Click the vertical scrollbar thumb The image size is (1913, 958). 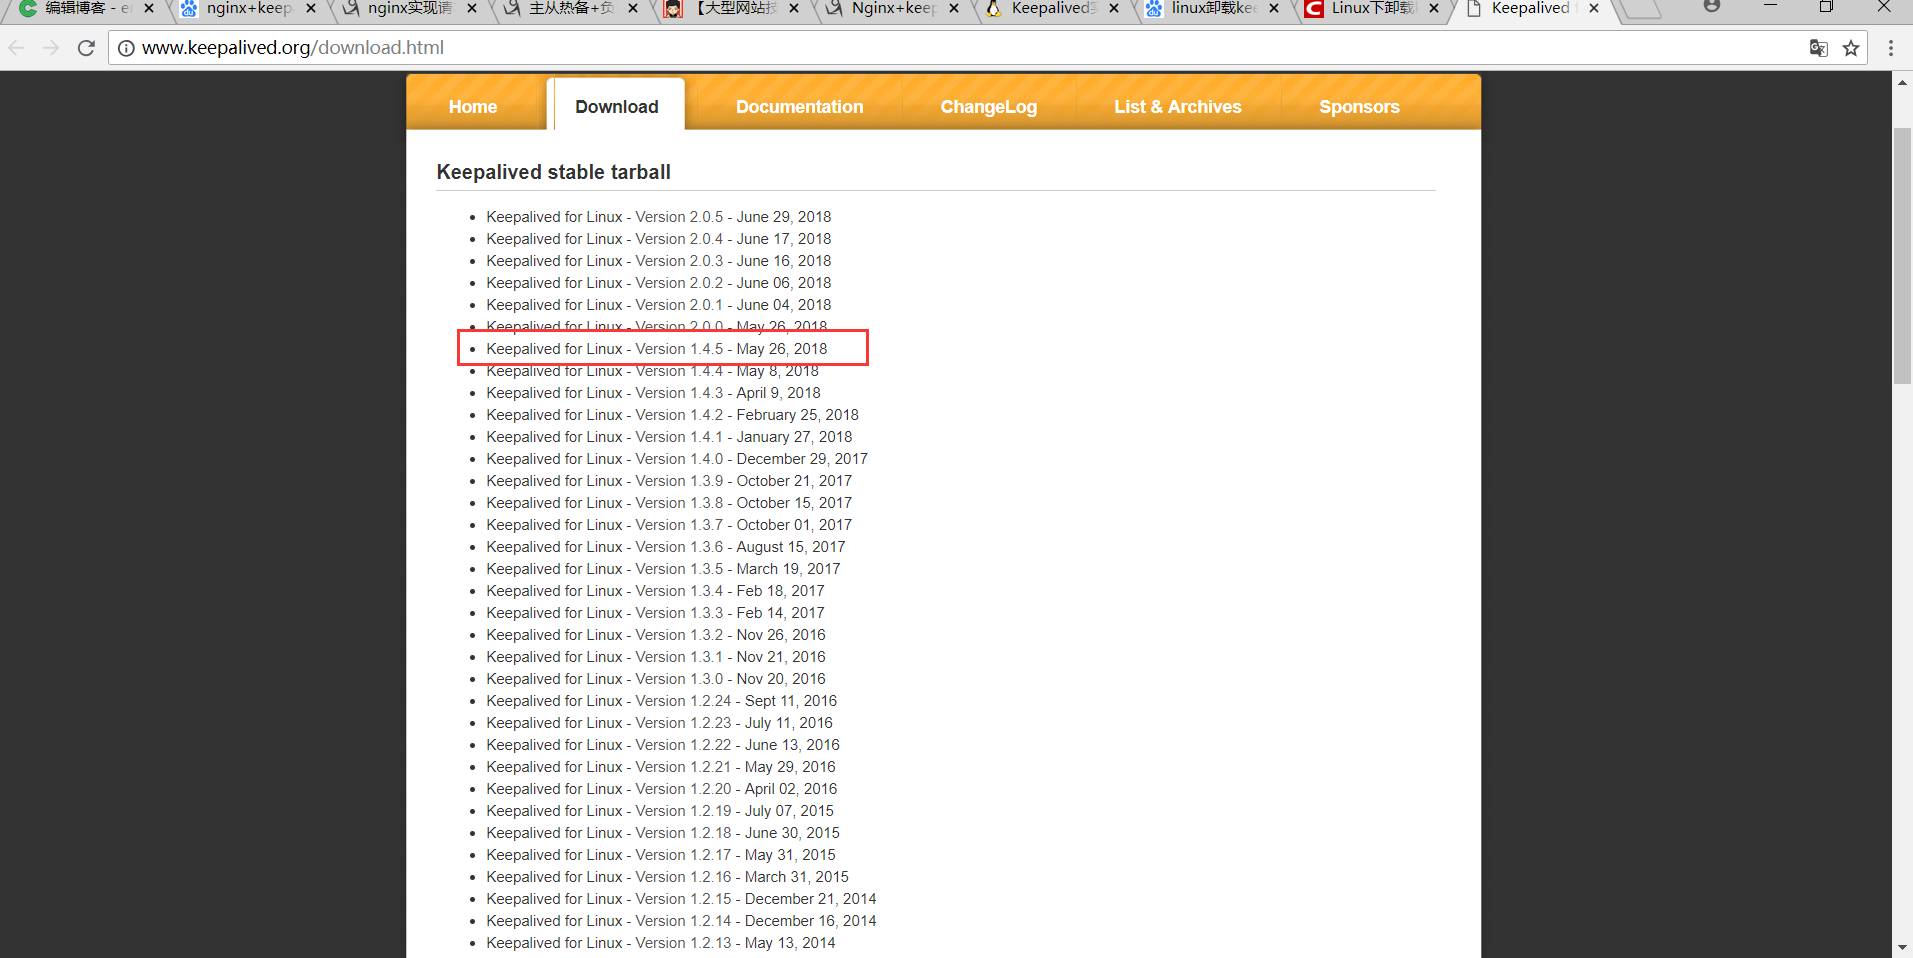1902,255
